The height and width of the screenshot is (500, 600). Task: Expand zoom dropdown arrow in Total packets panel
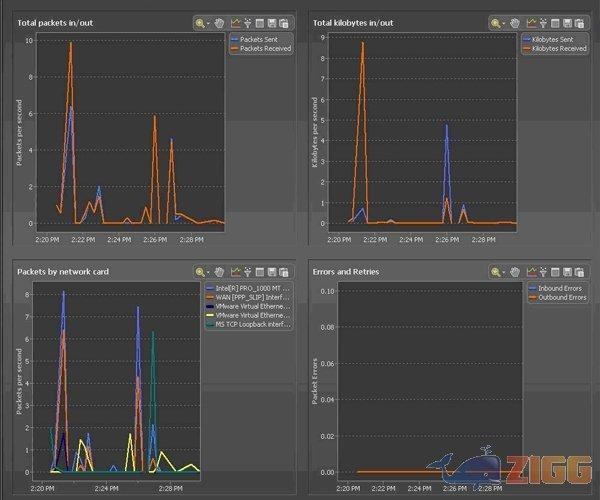pyautogui.click(x=210, y=22)
